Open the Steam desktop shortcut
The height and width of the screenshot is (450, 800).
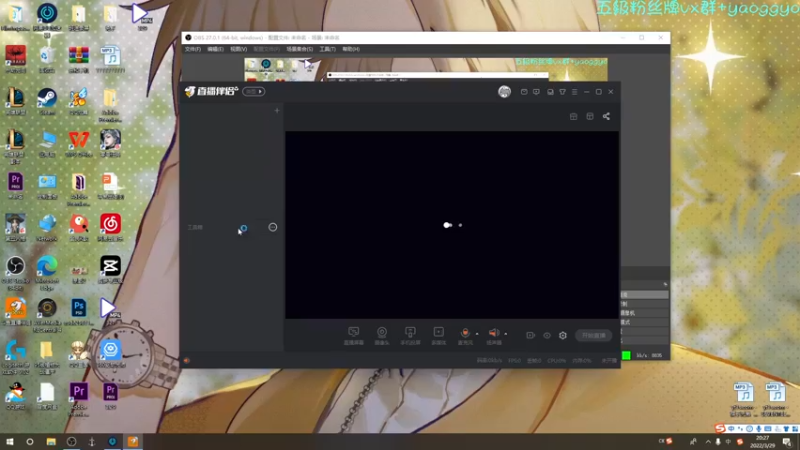(x=47, y=101)
